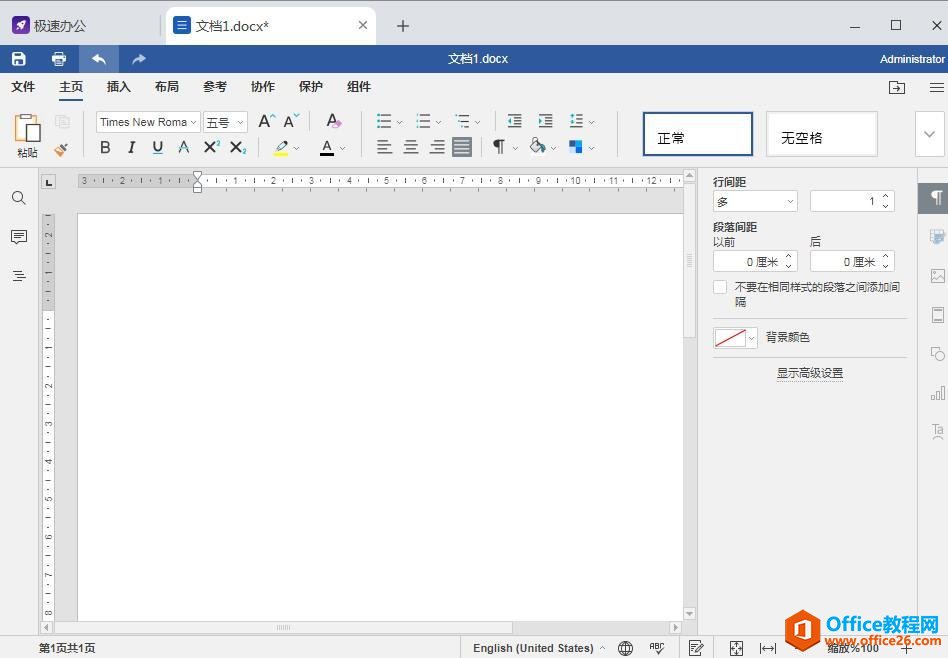Decrease the font size
Screen dimensions: 948x658
coord(291,122)
